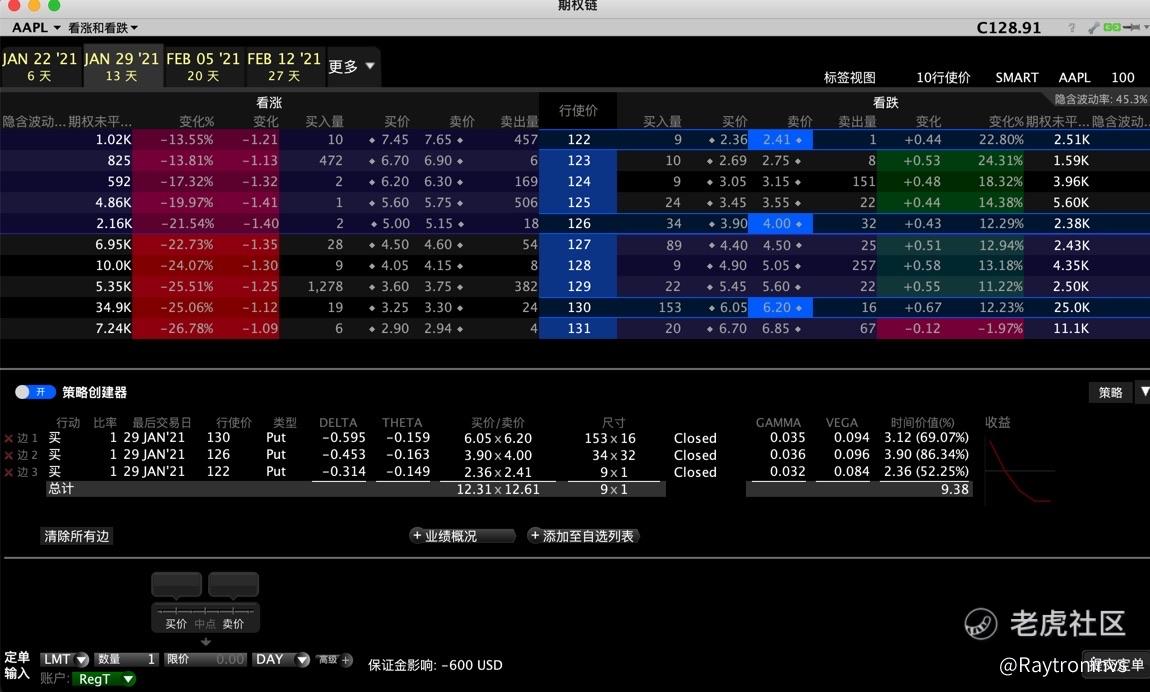This screenshot has height=692, width=1150.
Task: Click the 总计 totals row label
Action: pyautogui.click(x=61, y=489)
